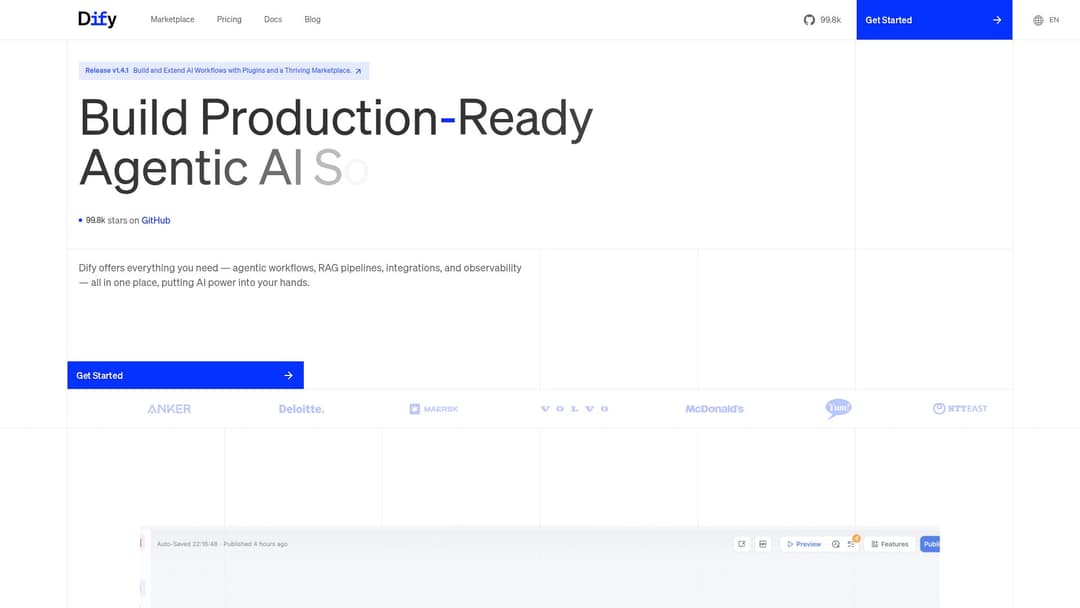Click the McDonald's logo
The width and height of the screenshot is (1080, 608).
(x=714, y=409)
